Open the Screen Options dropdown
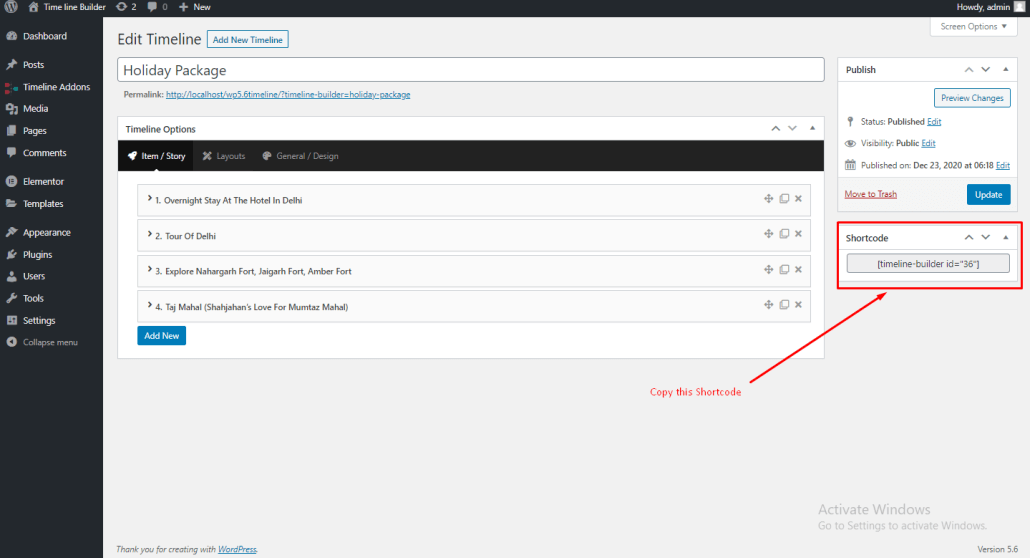Viewport: 1030px width, 558px height. 973,27
